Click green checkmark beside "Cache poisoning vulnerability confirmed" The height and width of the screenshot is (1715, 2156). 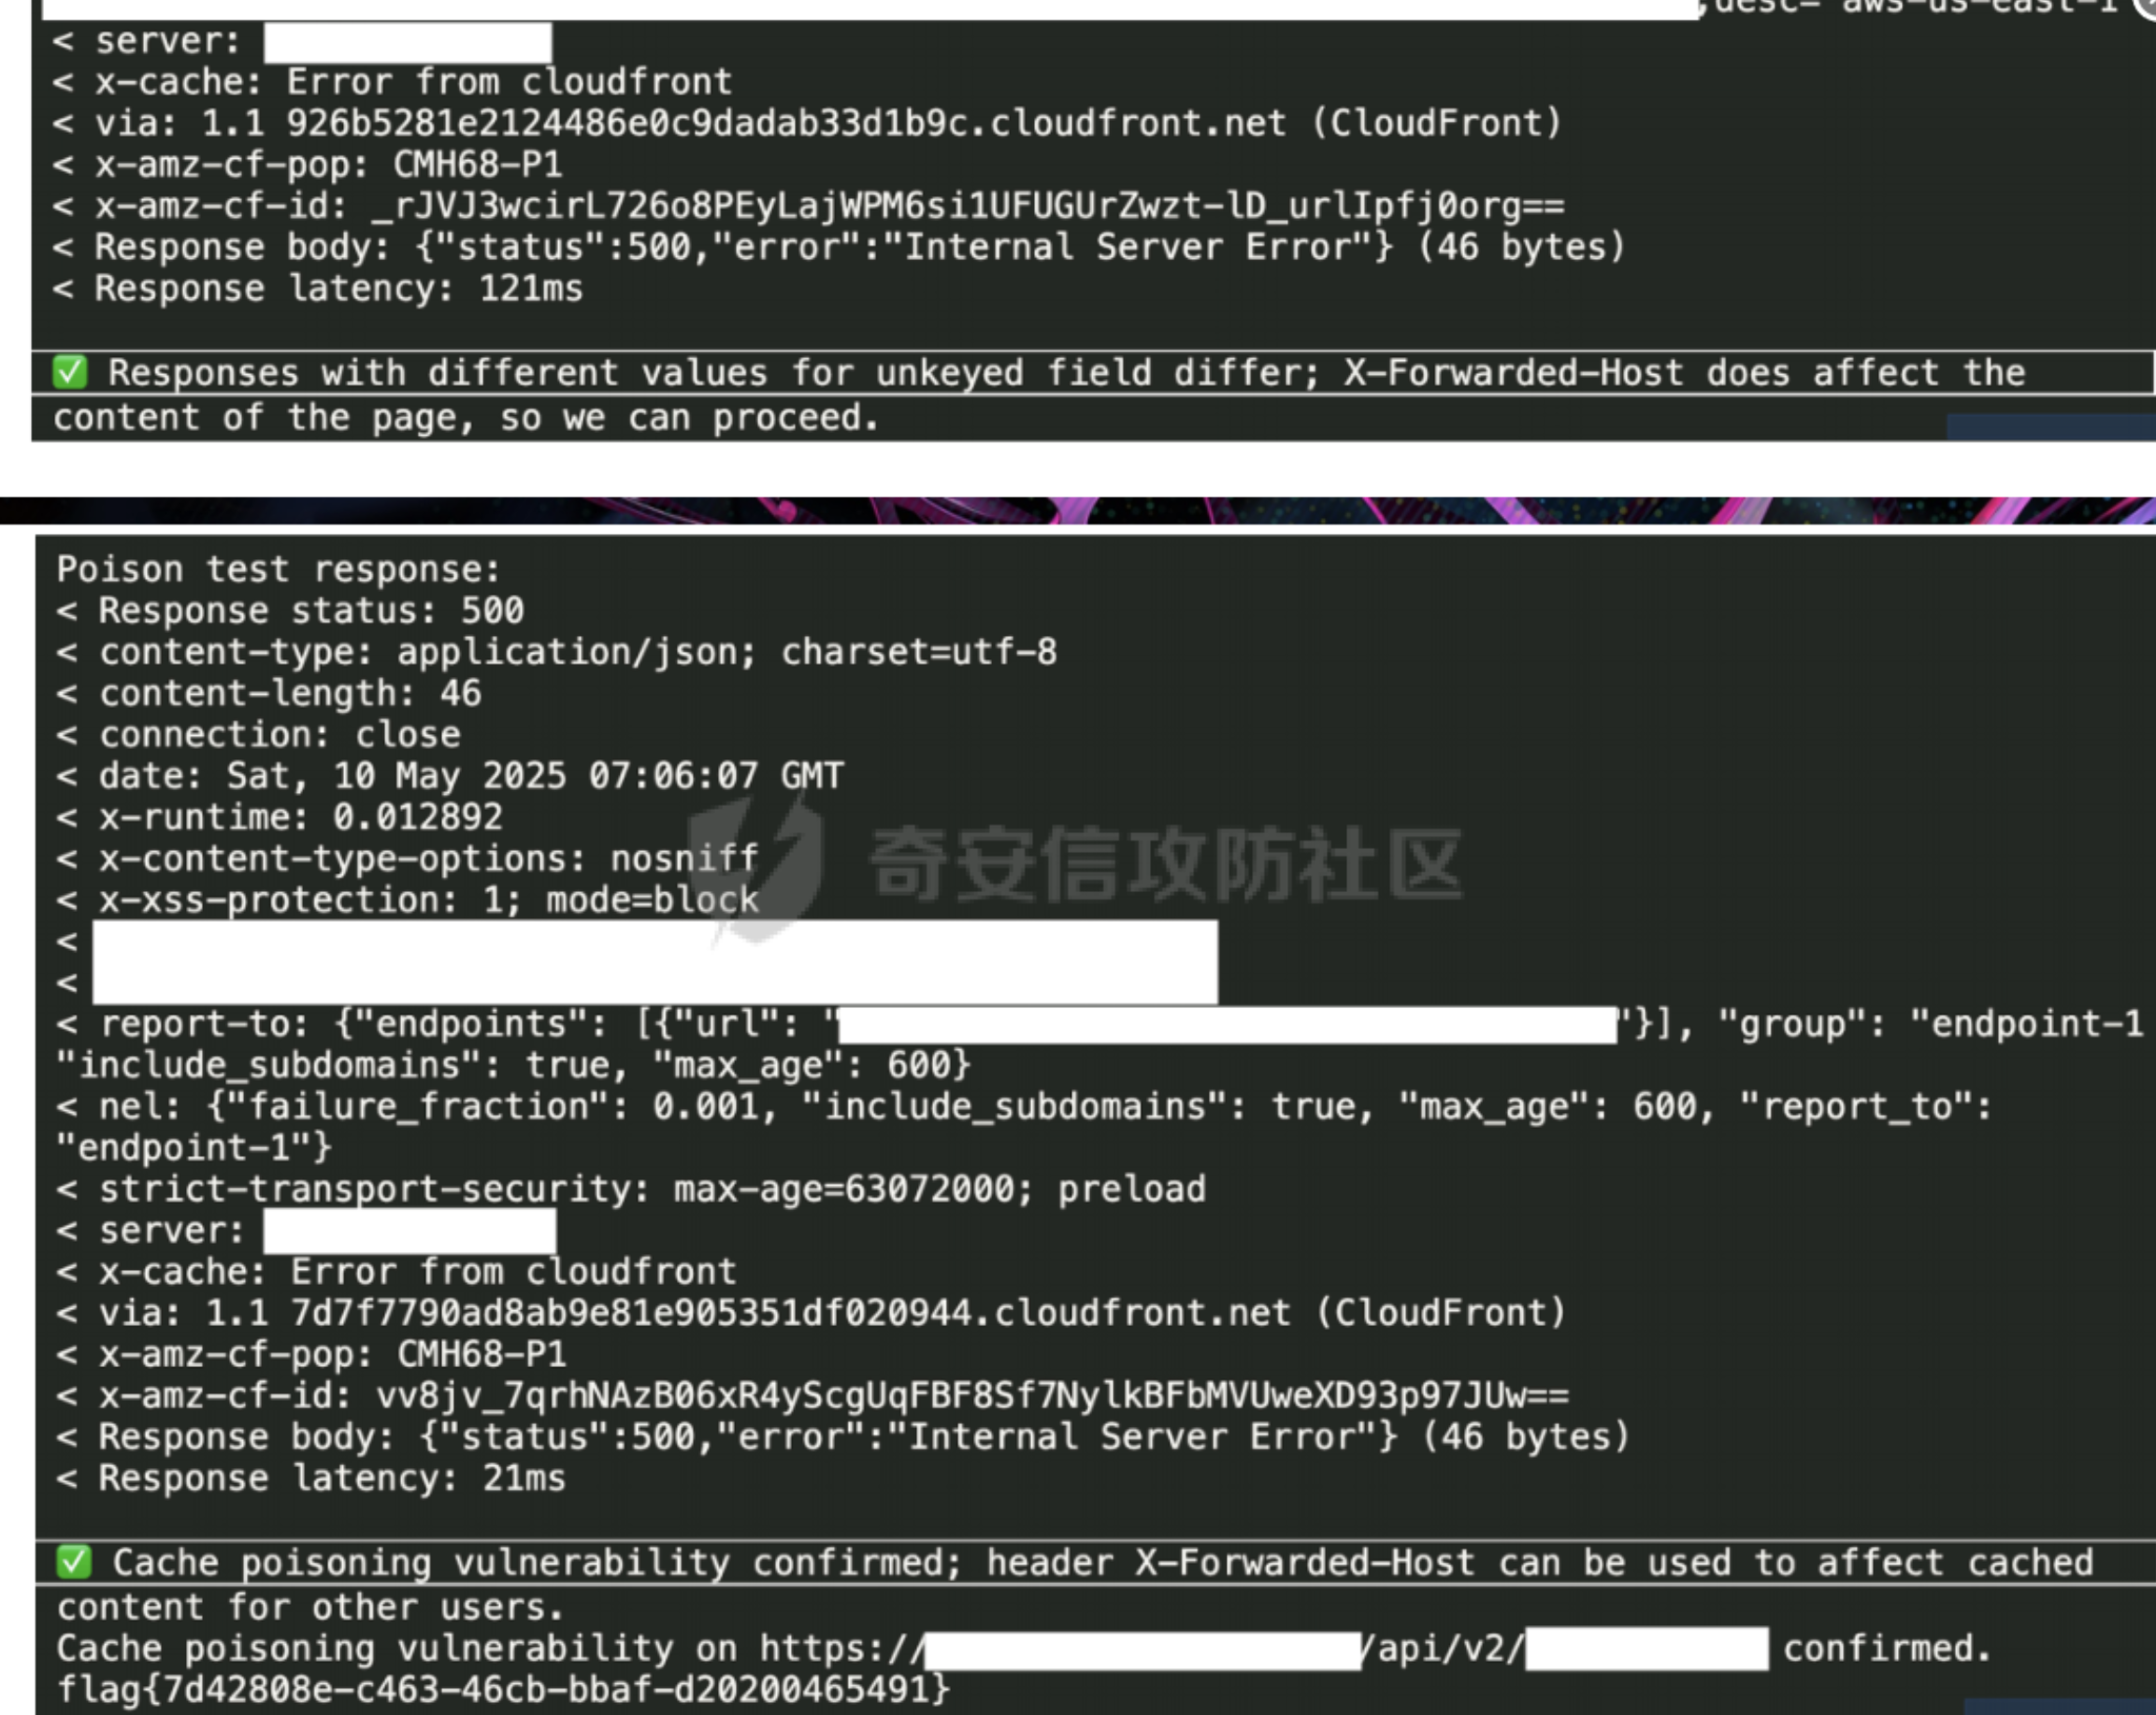75,1563
